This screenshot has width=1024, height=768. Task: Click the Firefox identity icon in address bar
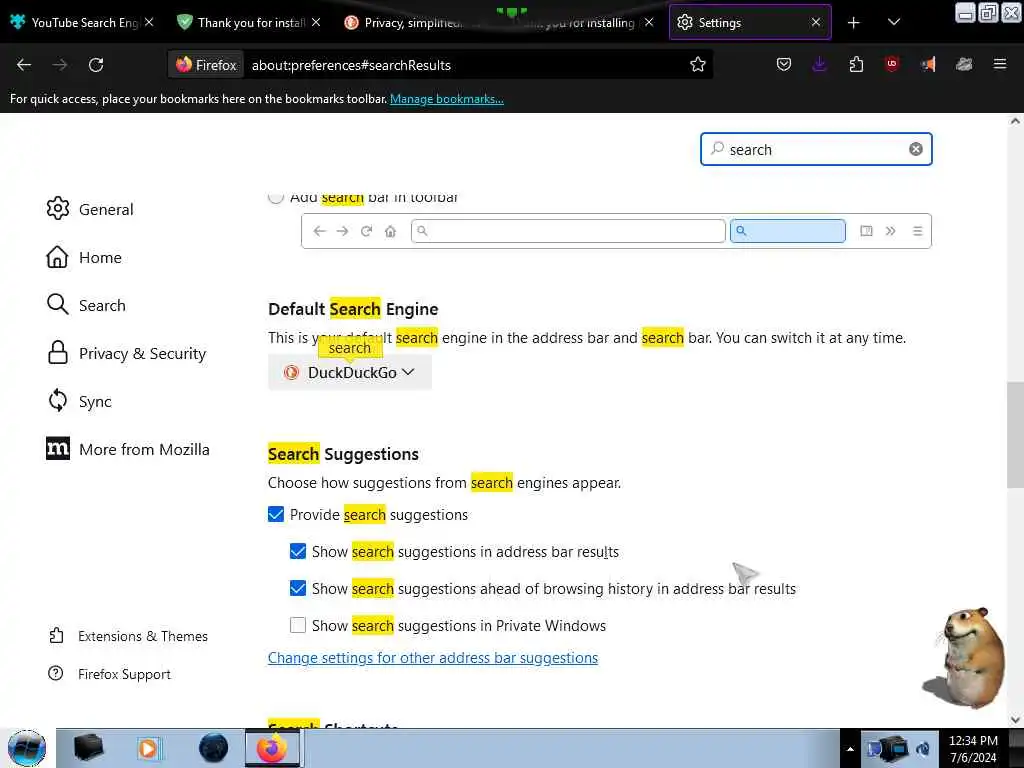206,65
